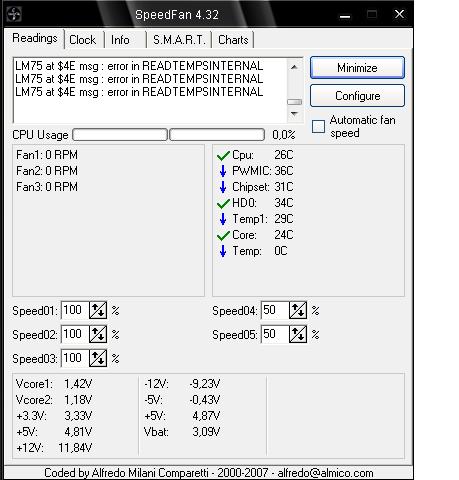Image resolution: width=459 pixels, height=480 pixels.
Task: Click the alfredo@almico.com email in footer
Action: coord(325,473)
